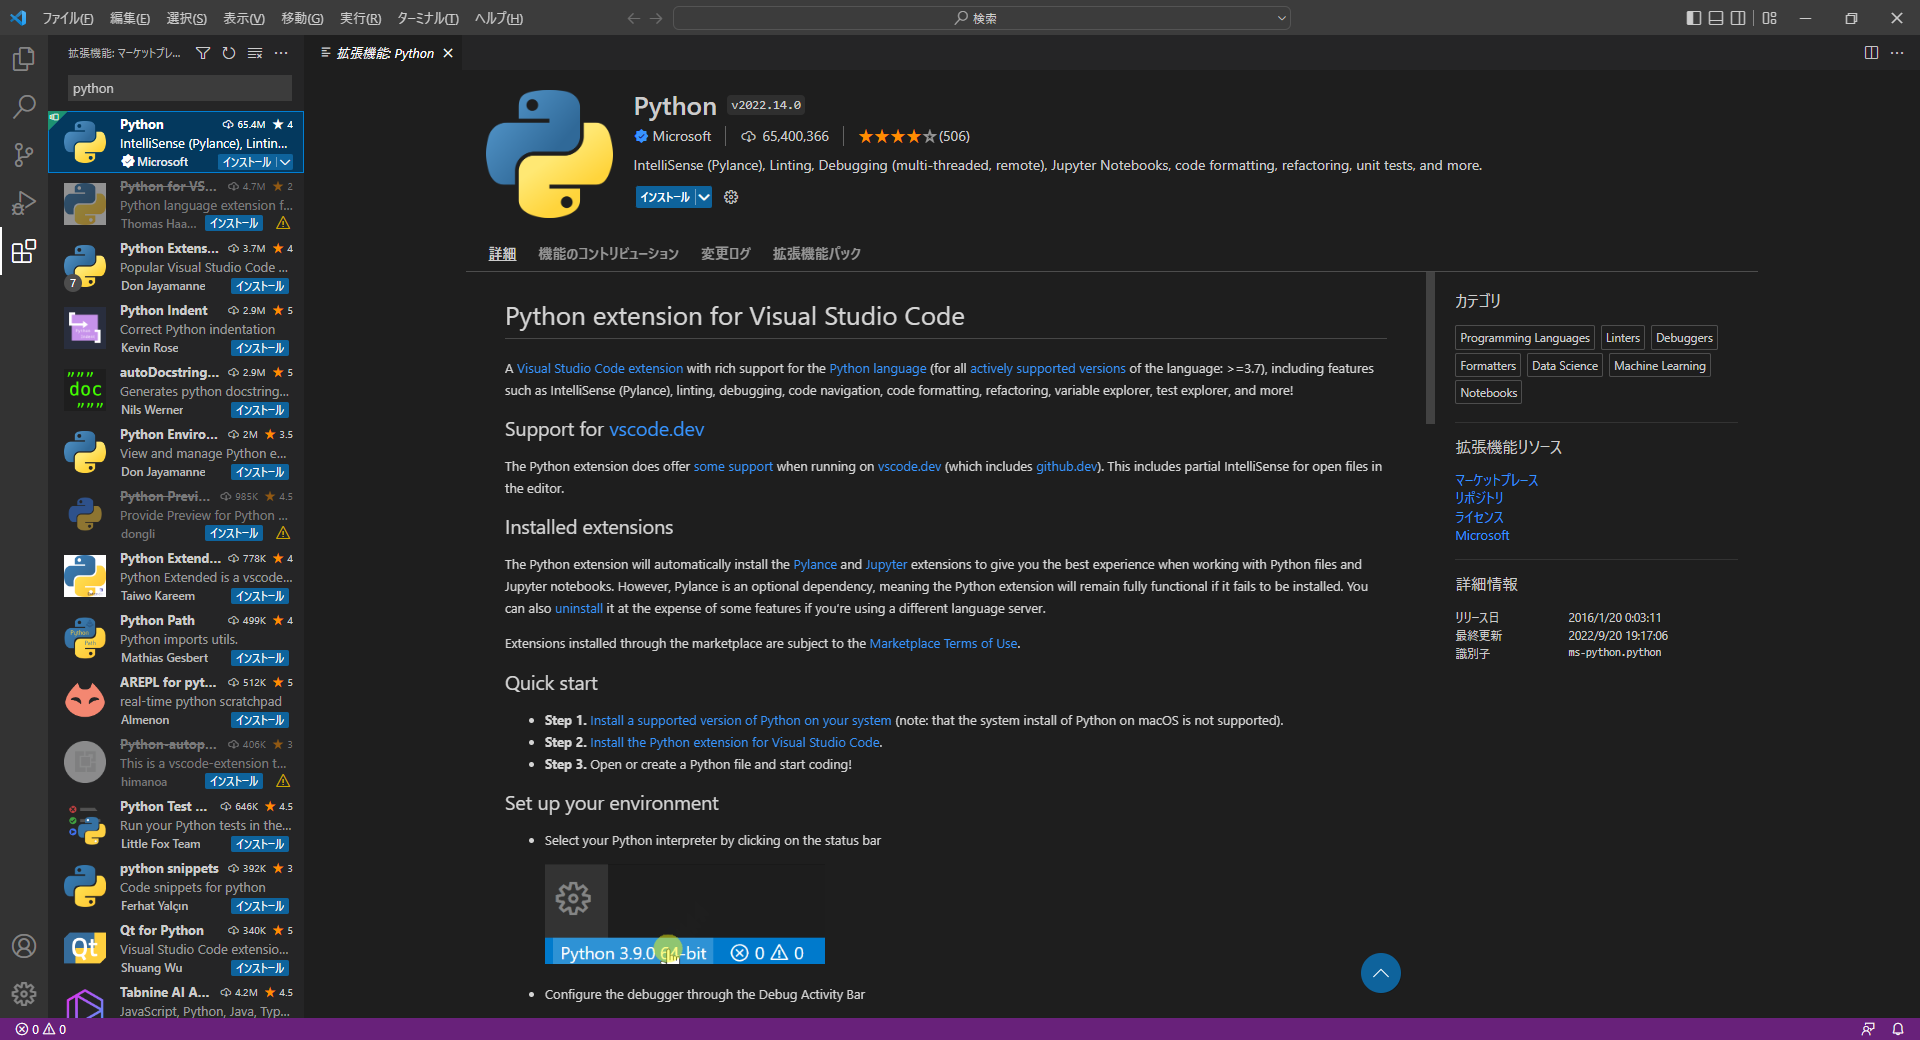Open the Source Control view icon
The width and height of the screenshot is (1920, 1040).
pos(24,155)
